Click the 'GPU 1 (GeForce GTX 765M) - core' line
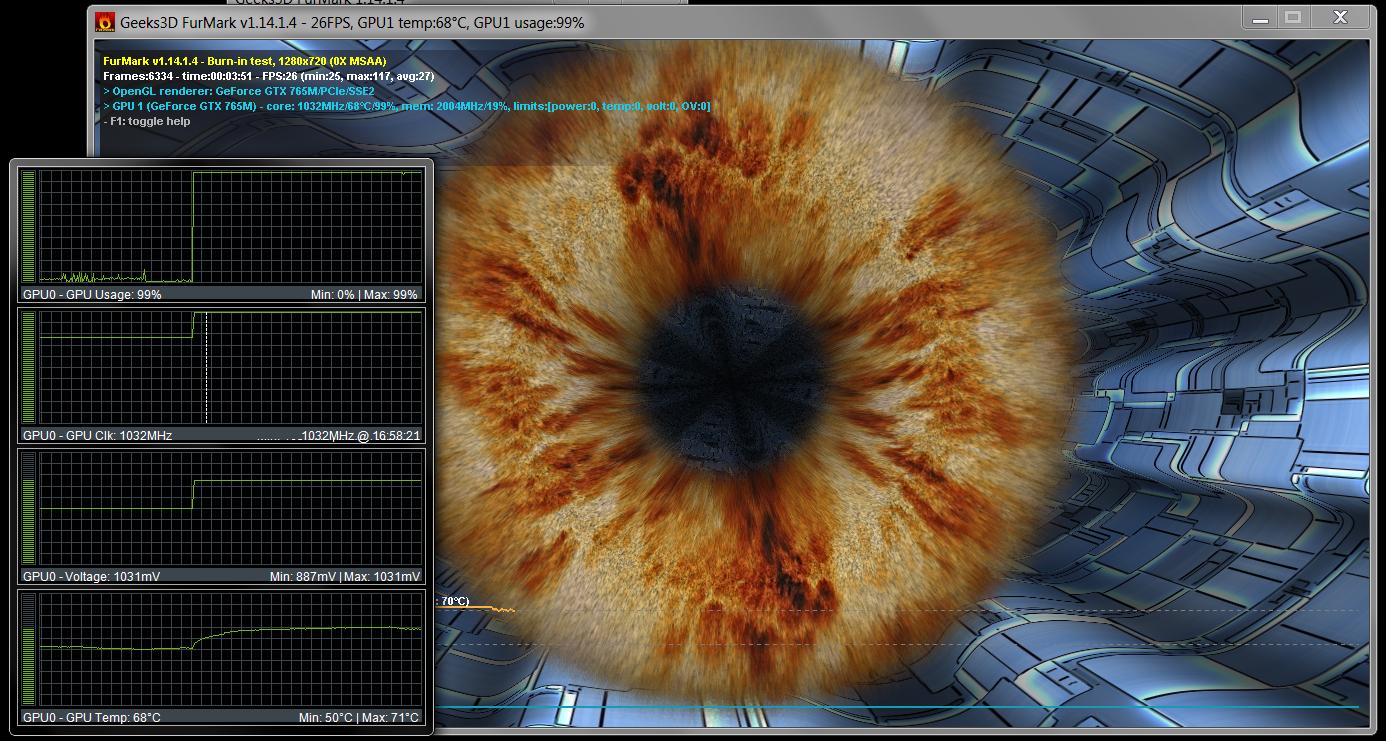The width and height of the screenshot is (1386, 741). 407,106
